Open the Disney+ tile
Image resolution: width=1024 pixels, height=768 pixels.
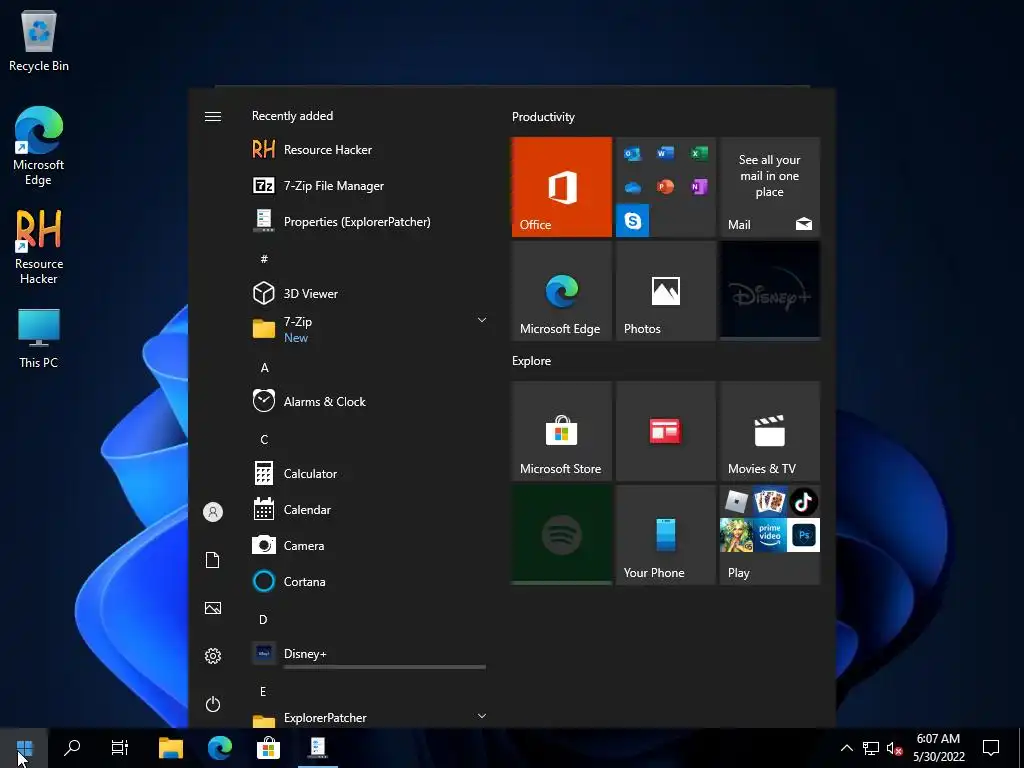point(769,291)
